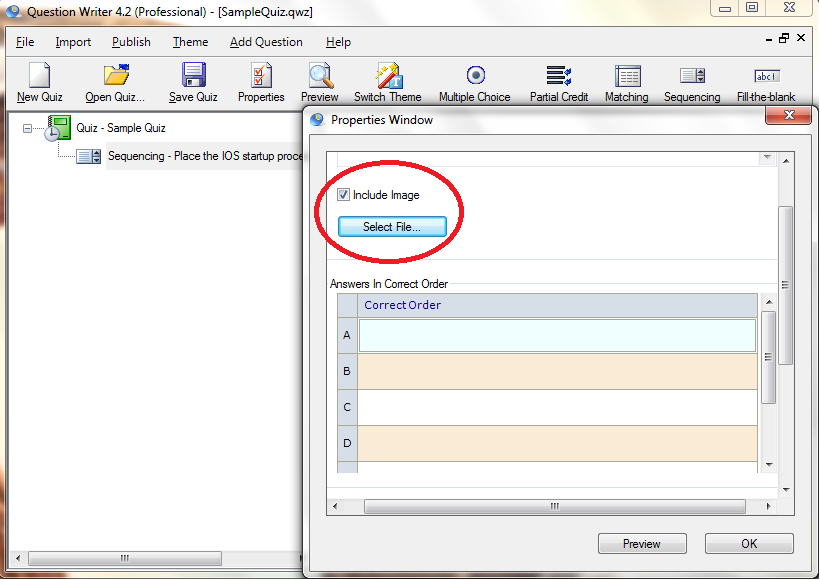Open the Import menu
This screenshot has width=820, height=580.
coord(73,42)
